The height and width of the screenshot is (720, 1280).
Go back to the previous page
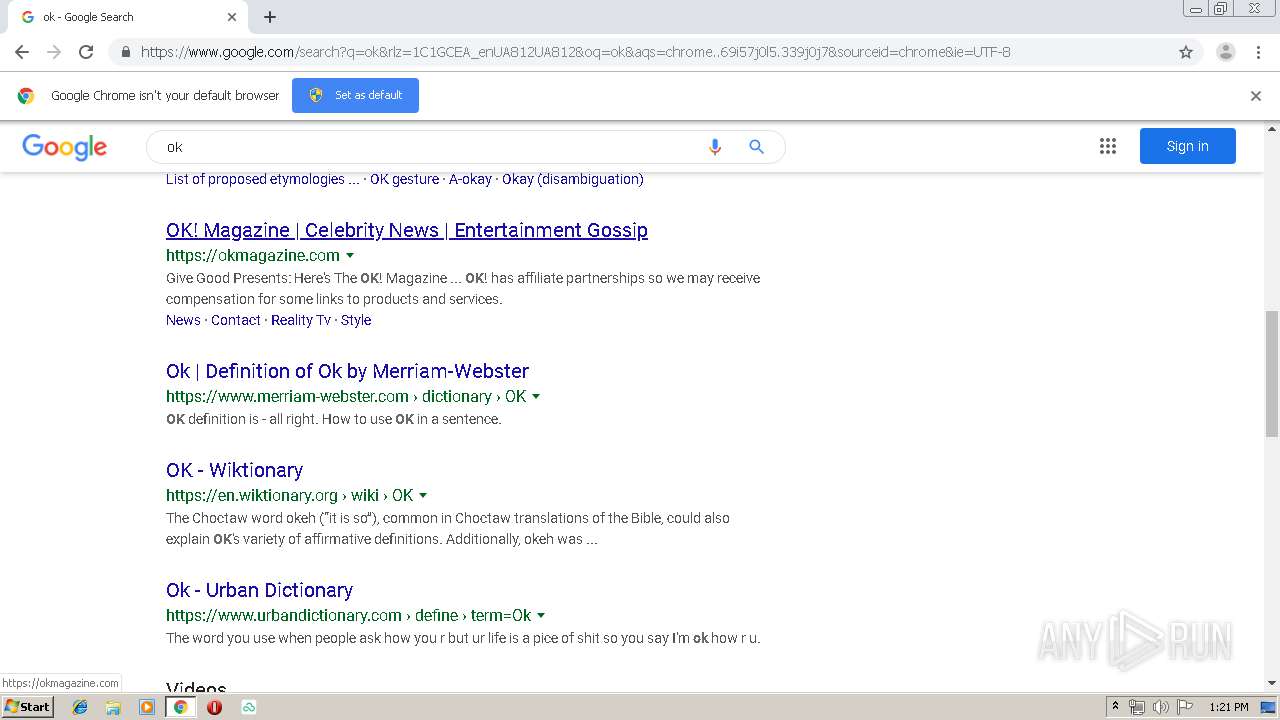coord(22,52)
